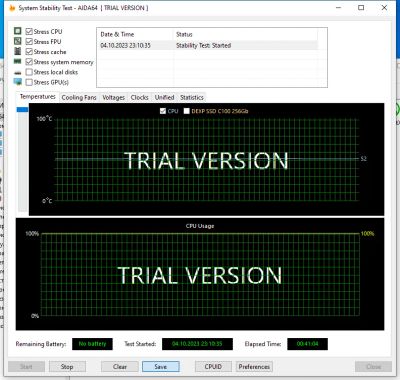Click the Date & Time column header

tap(135, 34)
